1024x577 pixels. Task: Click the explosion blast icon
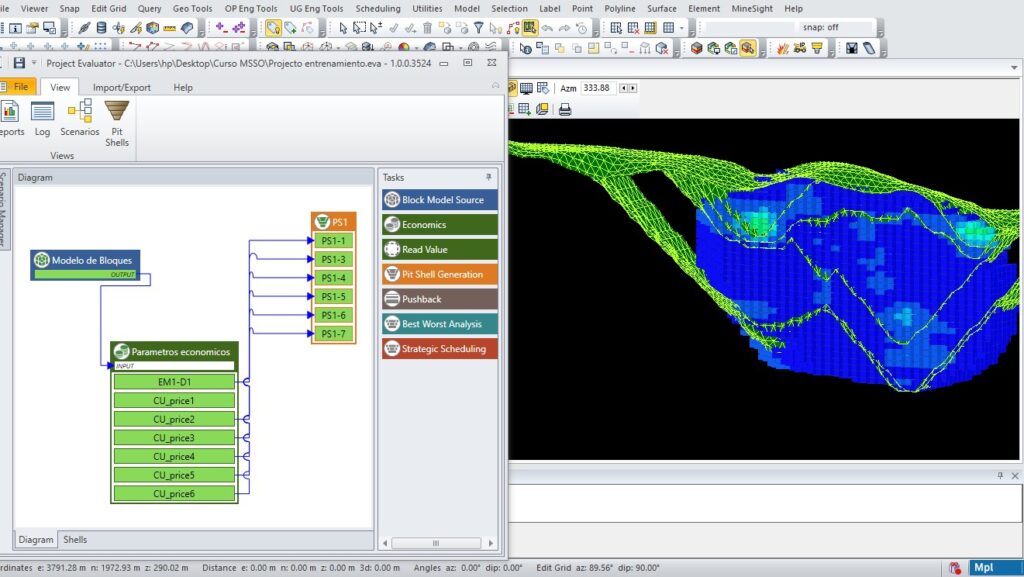click(x=782, y=48)
